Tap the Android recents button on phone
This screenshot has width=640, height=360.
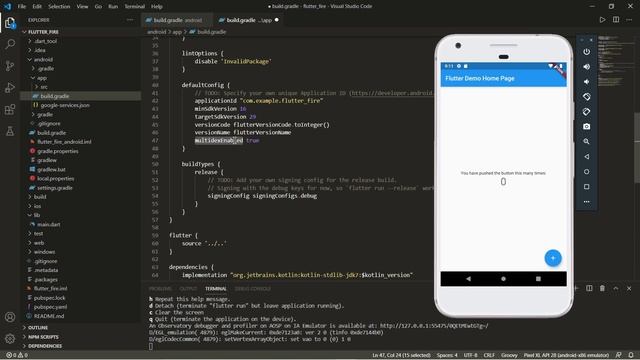538,279
